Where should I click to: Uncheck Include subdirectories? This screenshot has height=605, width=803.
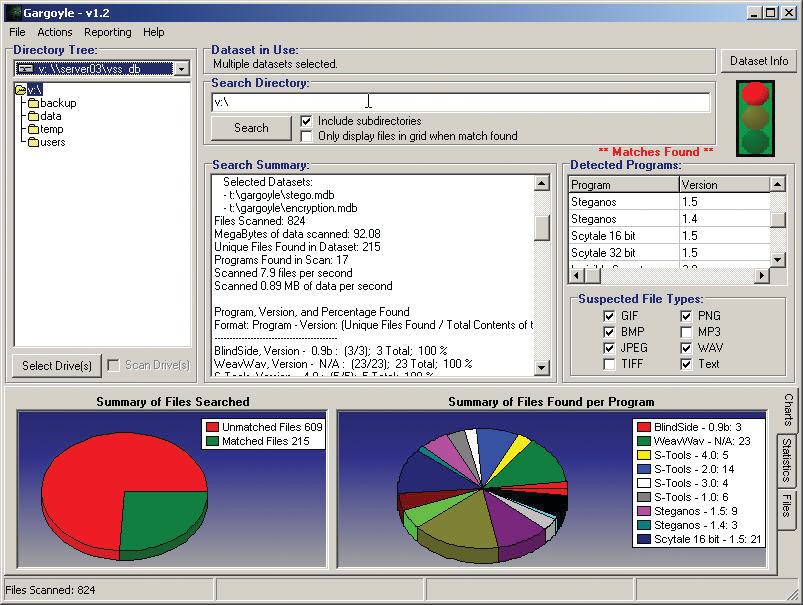point(306,122)
